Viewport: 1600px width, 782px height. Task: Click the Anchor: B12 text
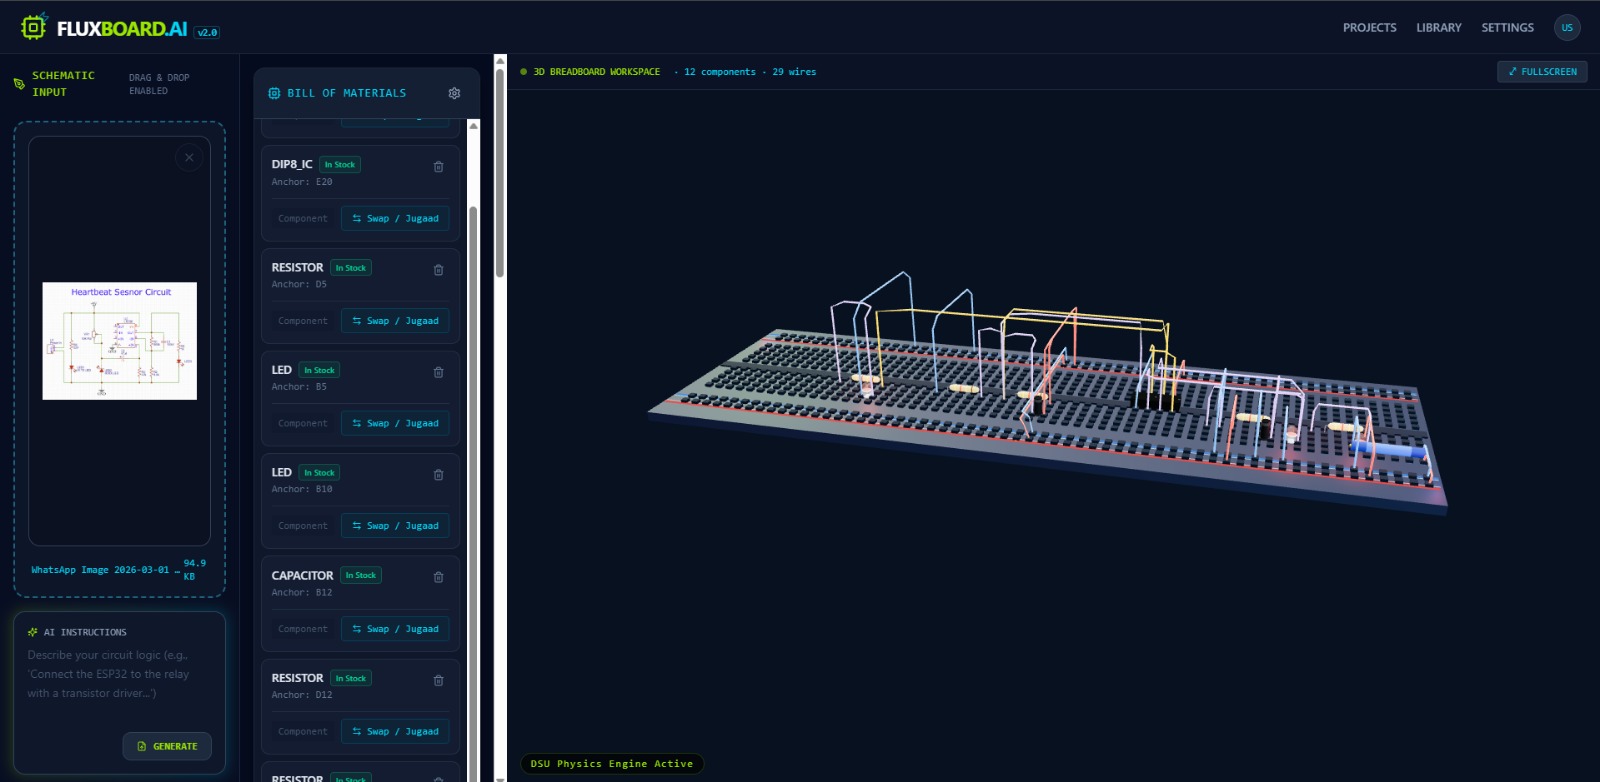302,593
